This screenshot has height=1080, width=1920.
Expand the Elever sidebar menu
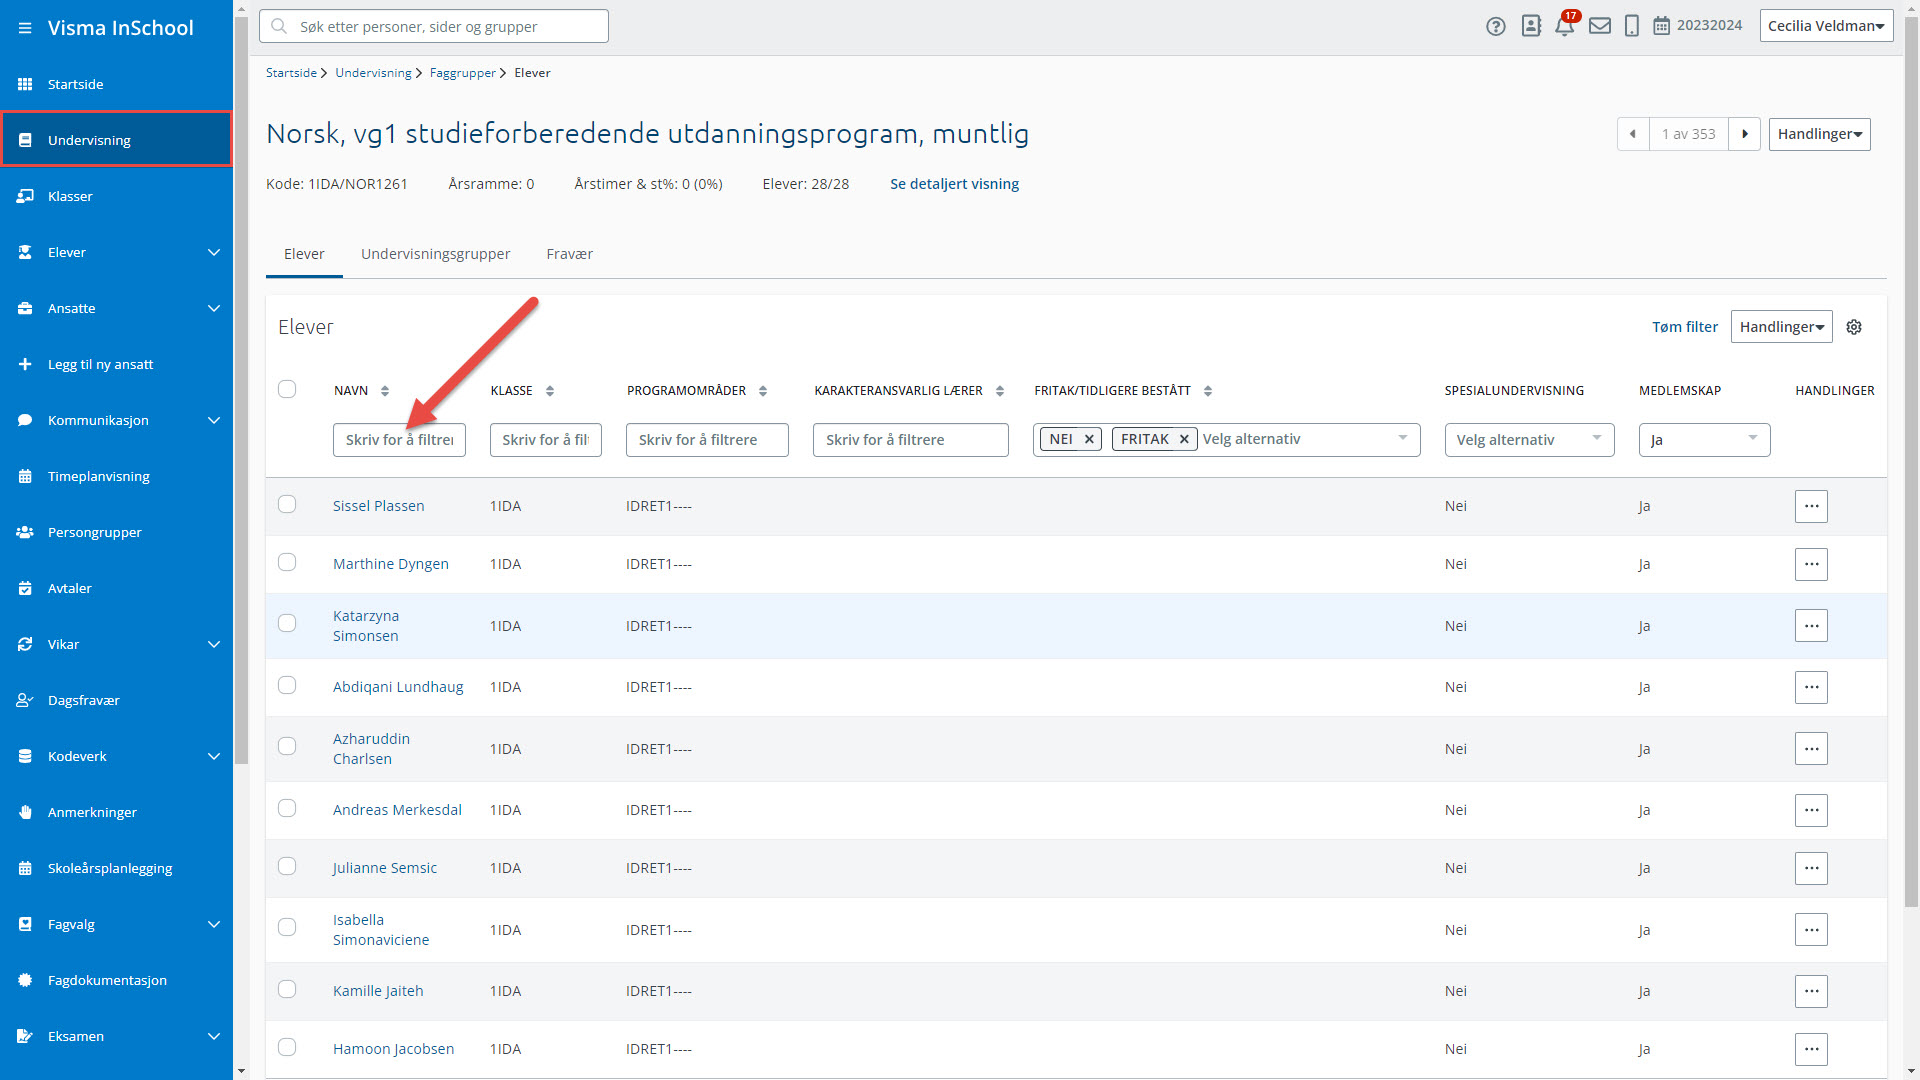pyautogui.click(x=213, y=252)
